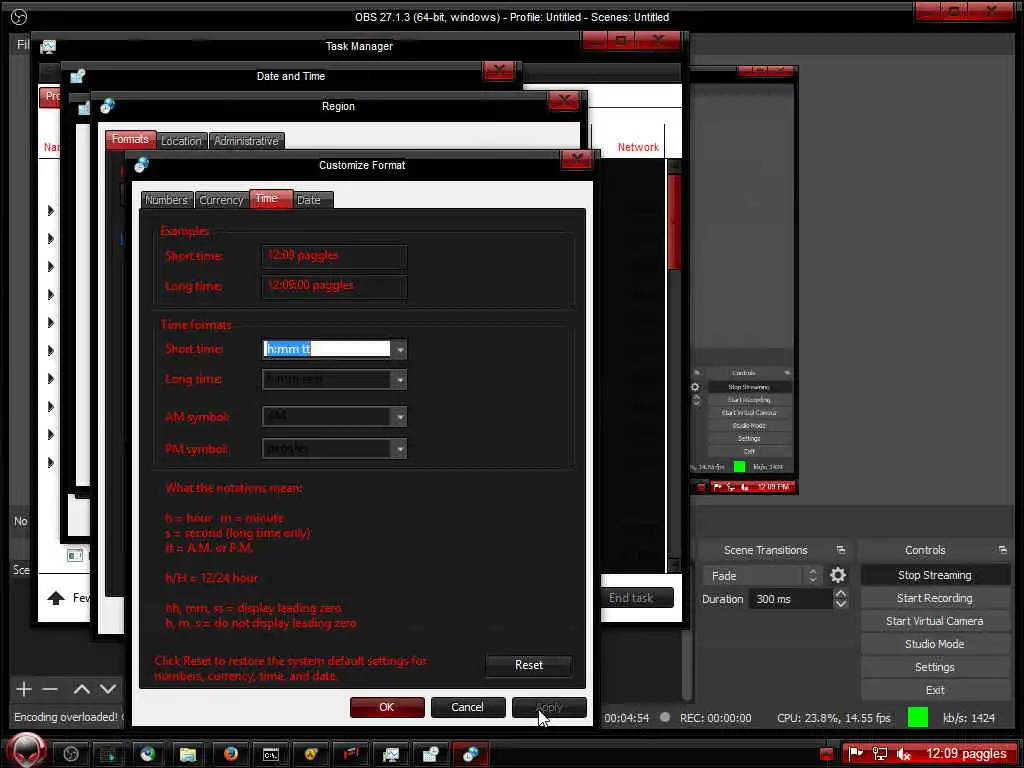
Task: Expand the first process row arrow in Task Manager
Action: 51,210
